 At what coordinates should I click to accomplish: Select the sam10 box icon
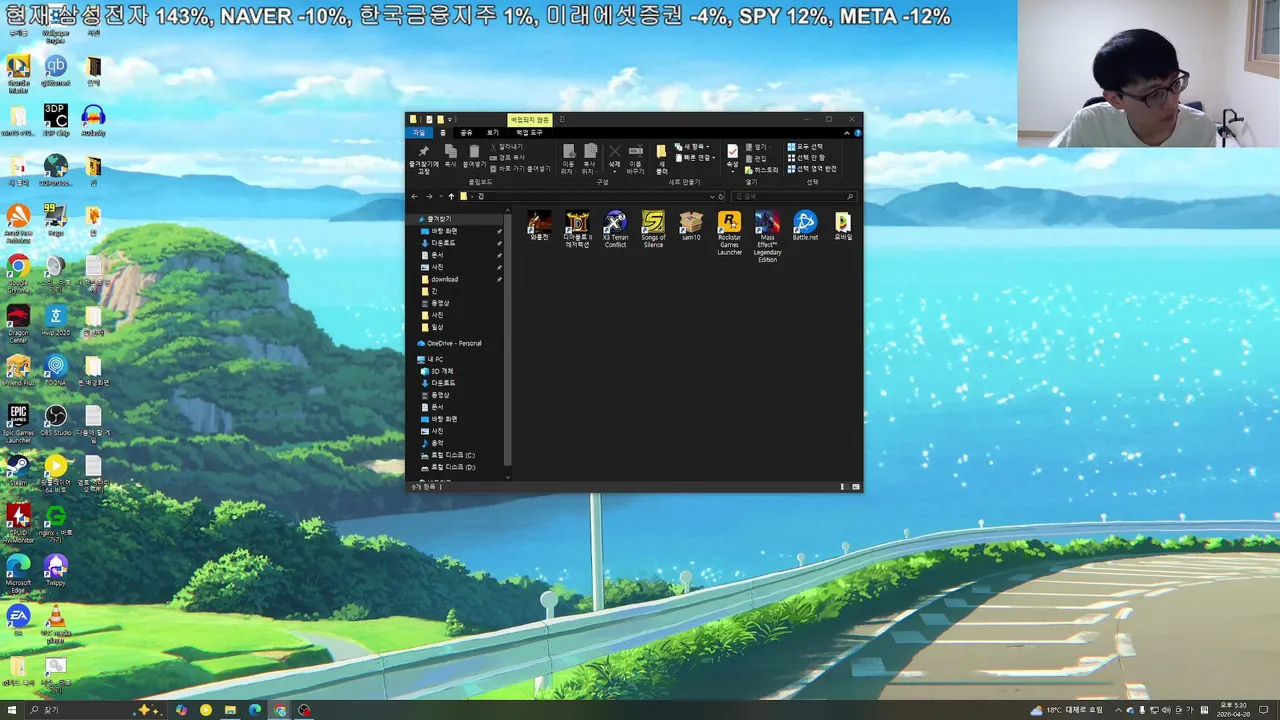tap(691, 226)
